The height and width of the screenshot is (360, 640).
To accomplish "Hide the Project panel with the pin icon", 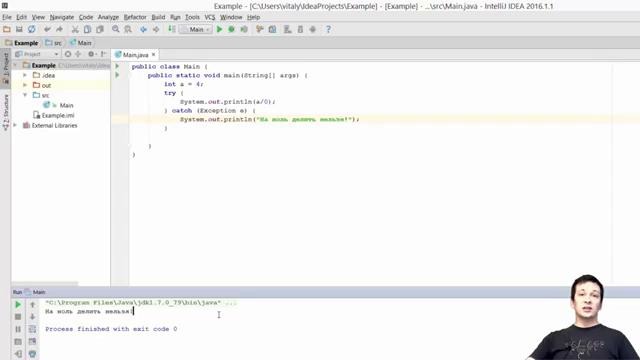I will (103, 54).
